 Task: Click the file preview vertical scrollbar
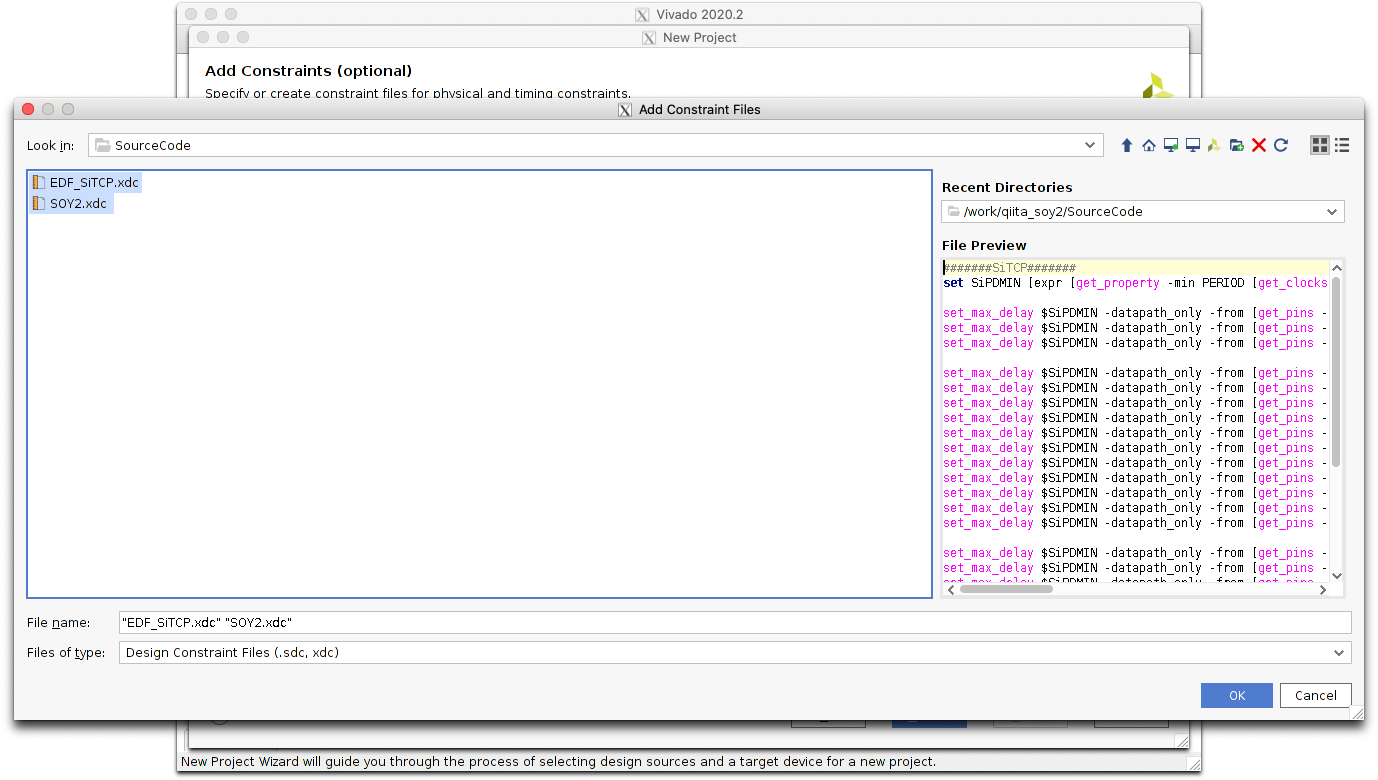1337,370
